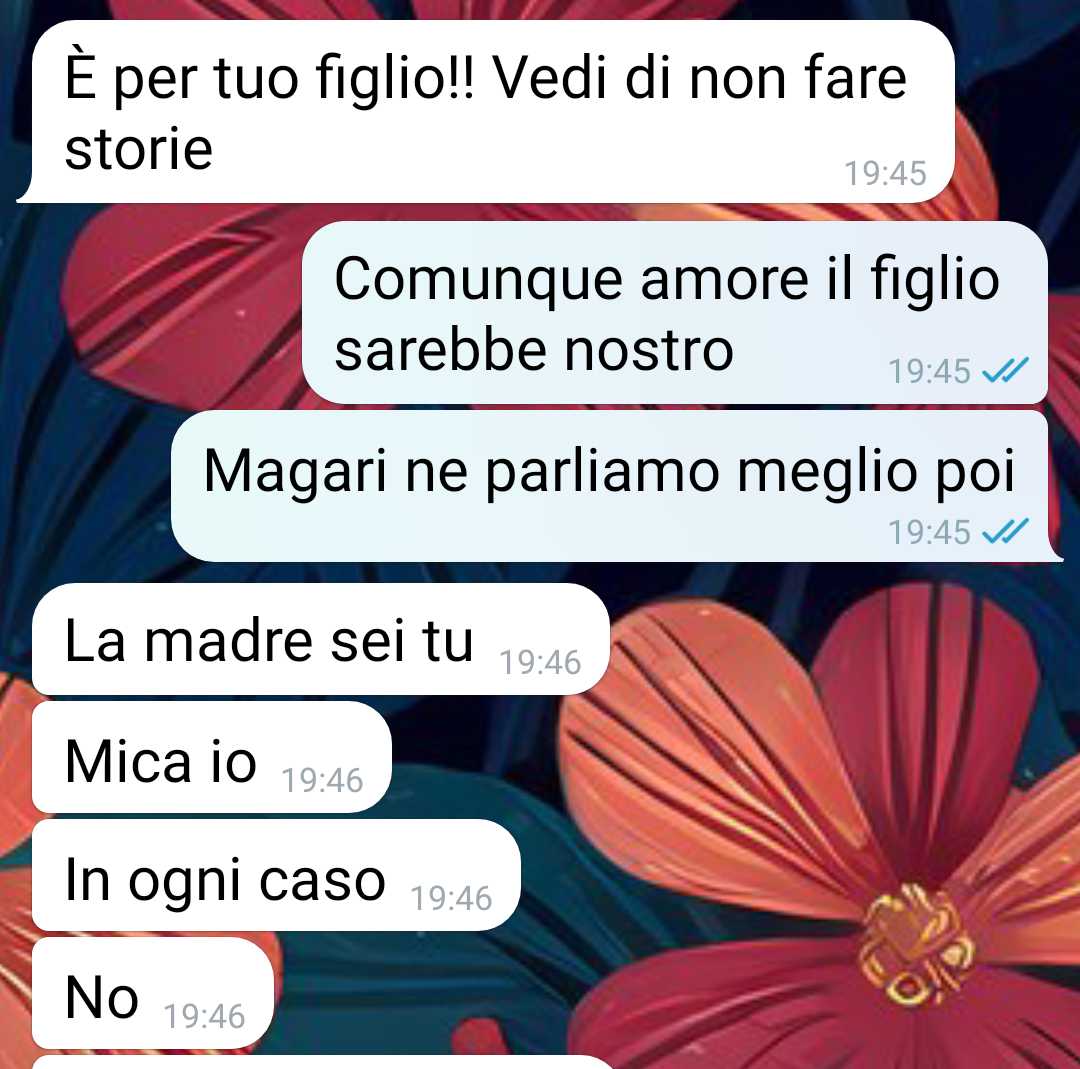
Task: Click the golden flower center on wallpaper
Action: [x=914, y=945]
